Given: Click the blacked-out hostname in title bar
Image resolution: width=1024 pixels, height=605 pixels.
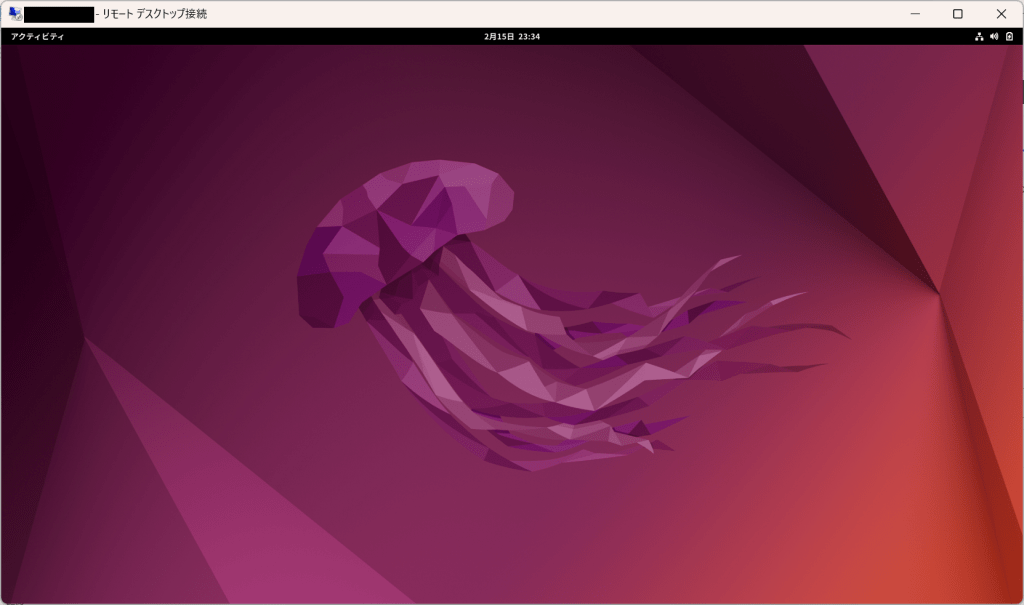Looking at the screenshot, I should [58, 14].
